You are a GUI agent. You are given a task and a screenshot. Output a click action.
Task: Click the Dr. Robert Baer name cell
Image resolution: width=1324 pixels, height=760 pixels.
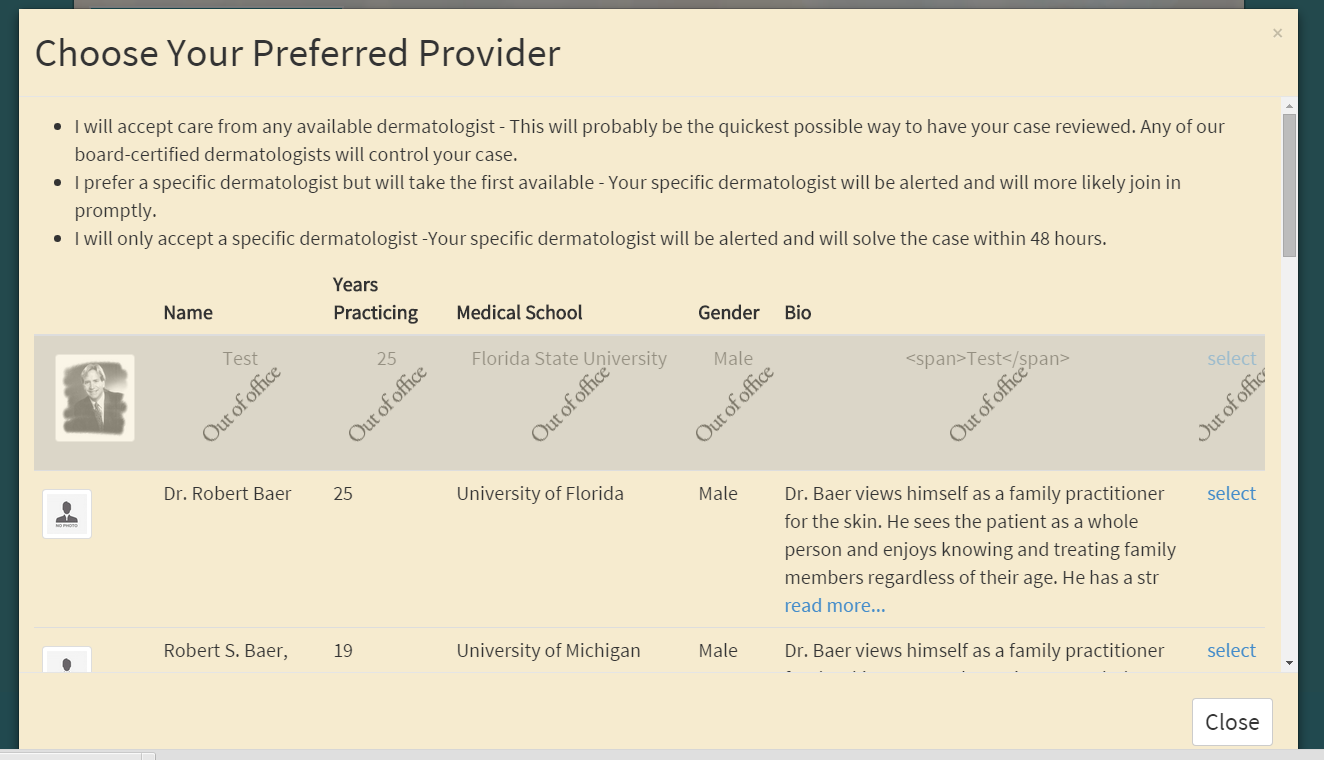point(228,494)
